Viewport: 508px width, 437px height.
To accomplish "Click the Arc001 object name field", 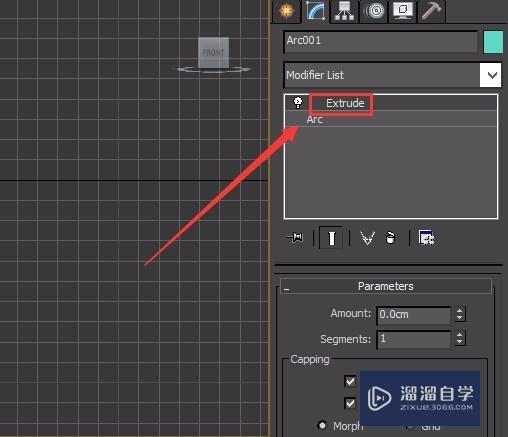I will pos(381,41).
